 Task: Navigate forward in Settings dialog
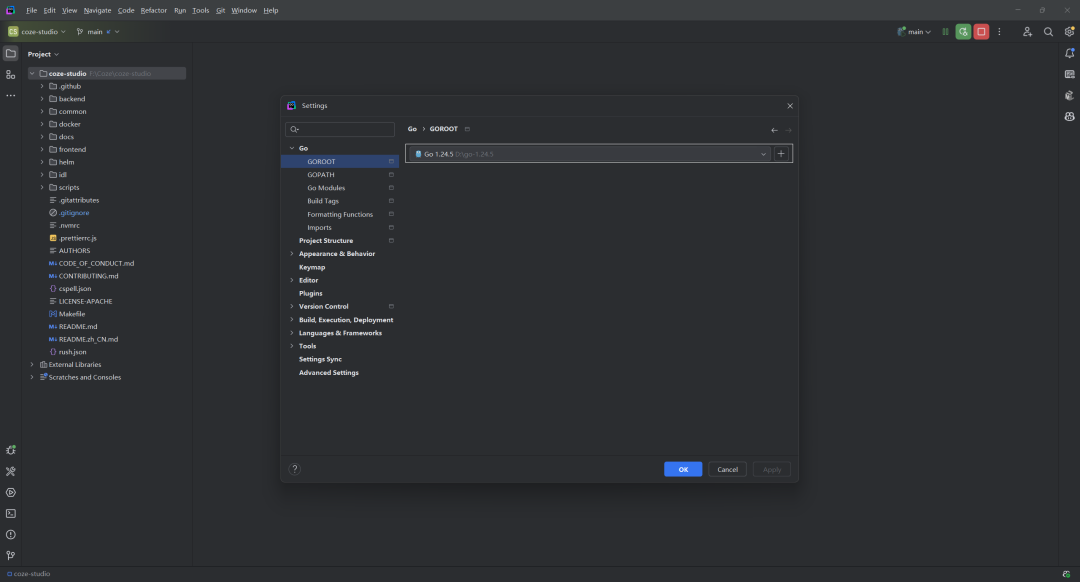click(x=789, y=129)
